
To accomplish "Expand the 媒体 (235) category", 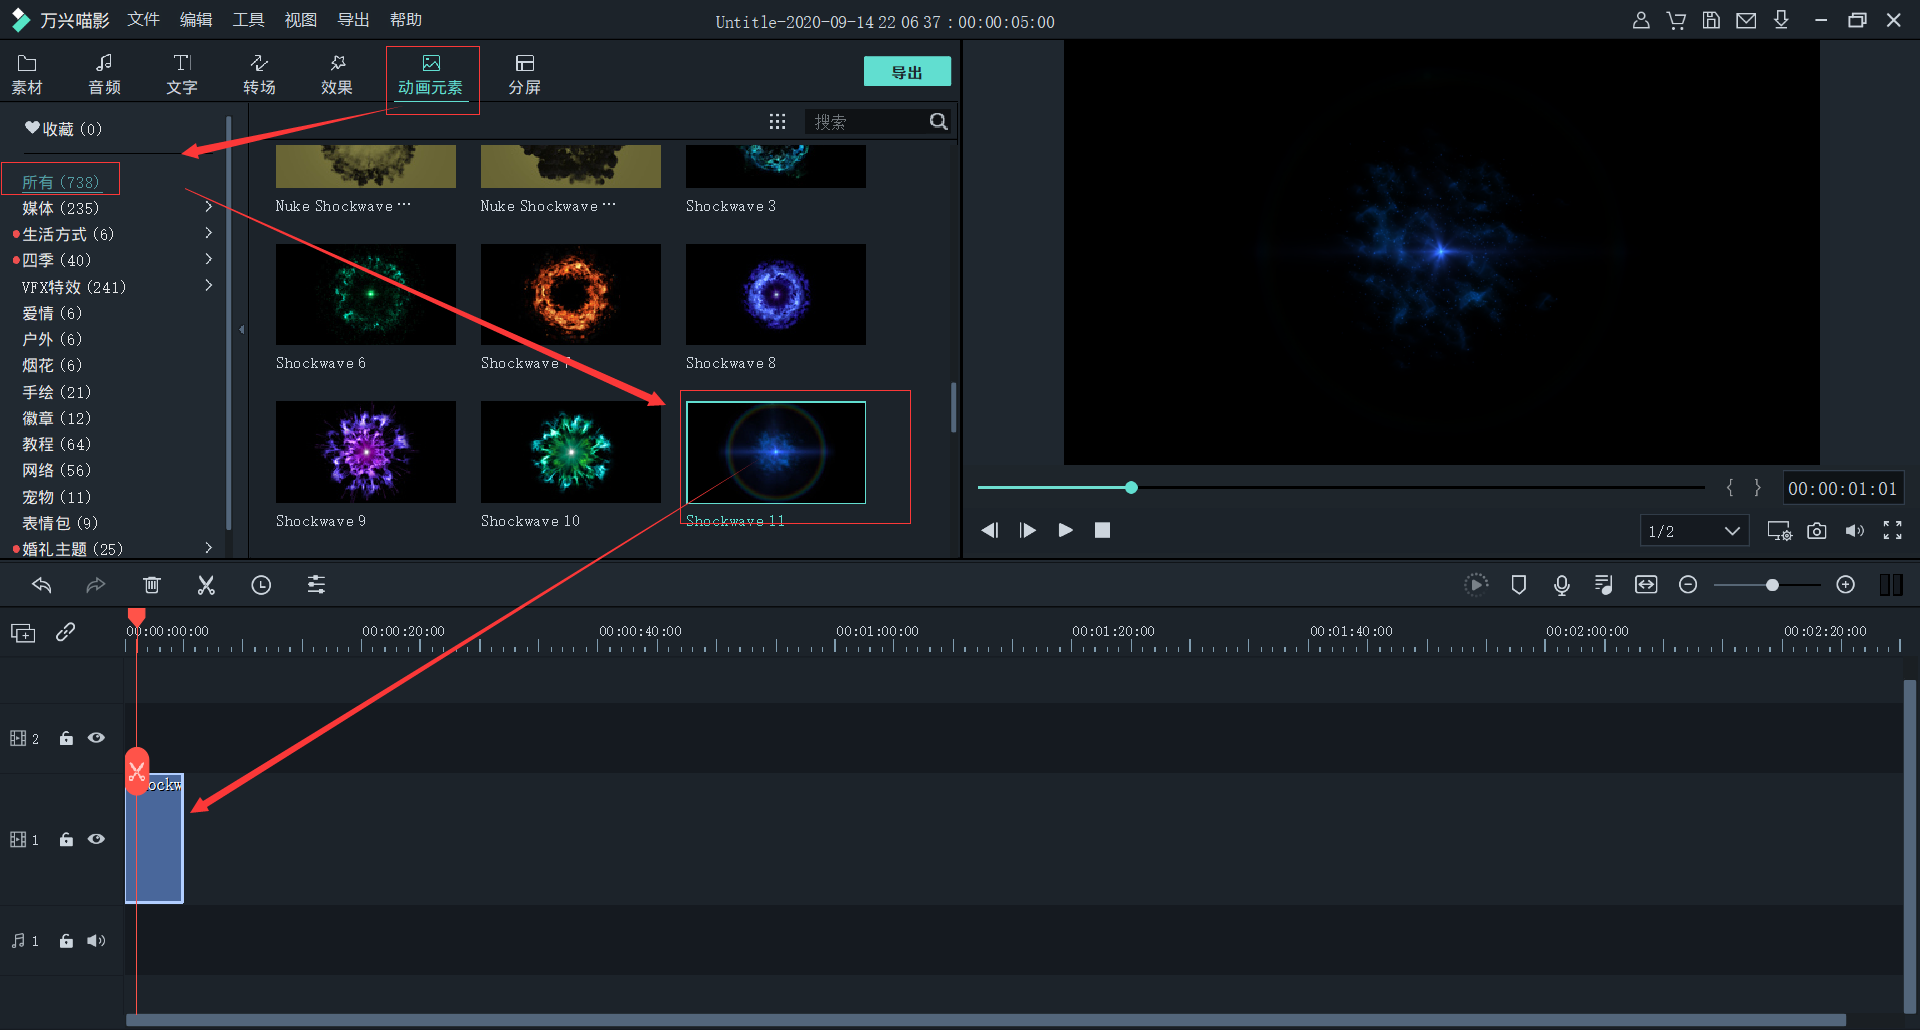I will (208, 207).
